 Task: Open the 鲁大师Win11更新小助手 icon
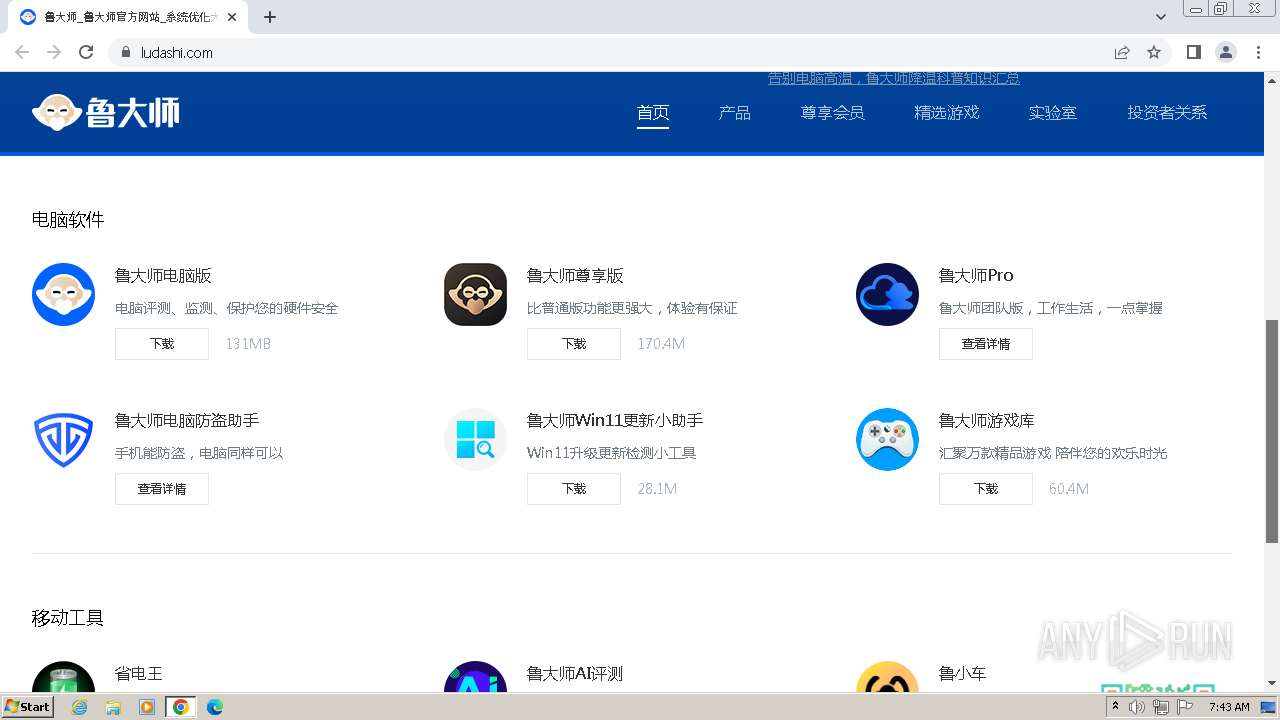coord(475,439)
